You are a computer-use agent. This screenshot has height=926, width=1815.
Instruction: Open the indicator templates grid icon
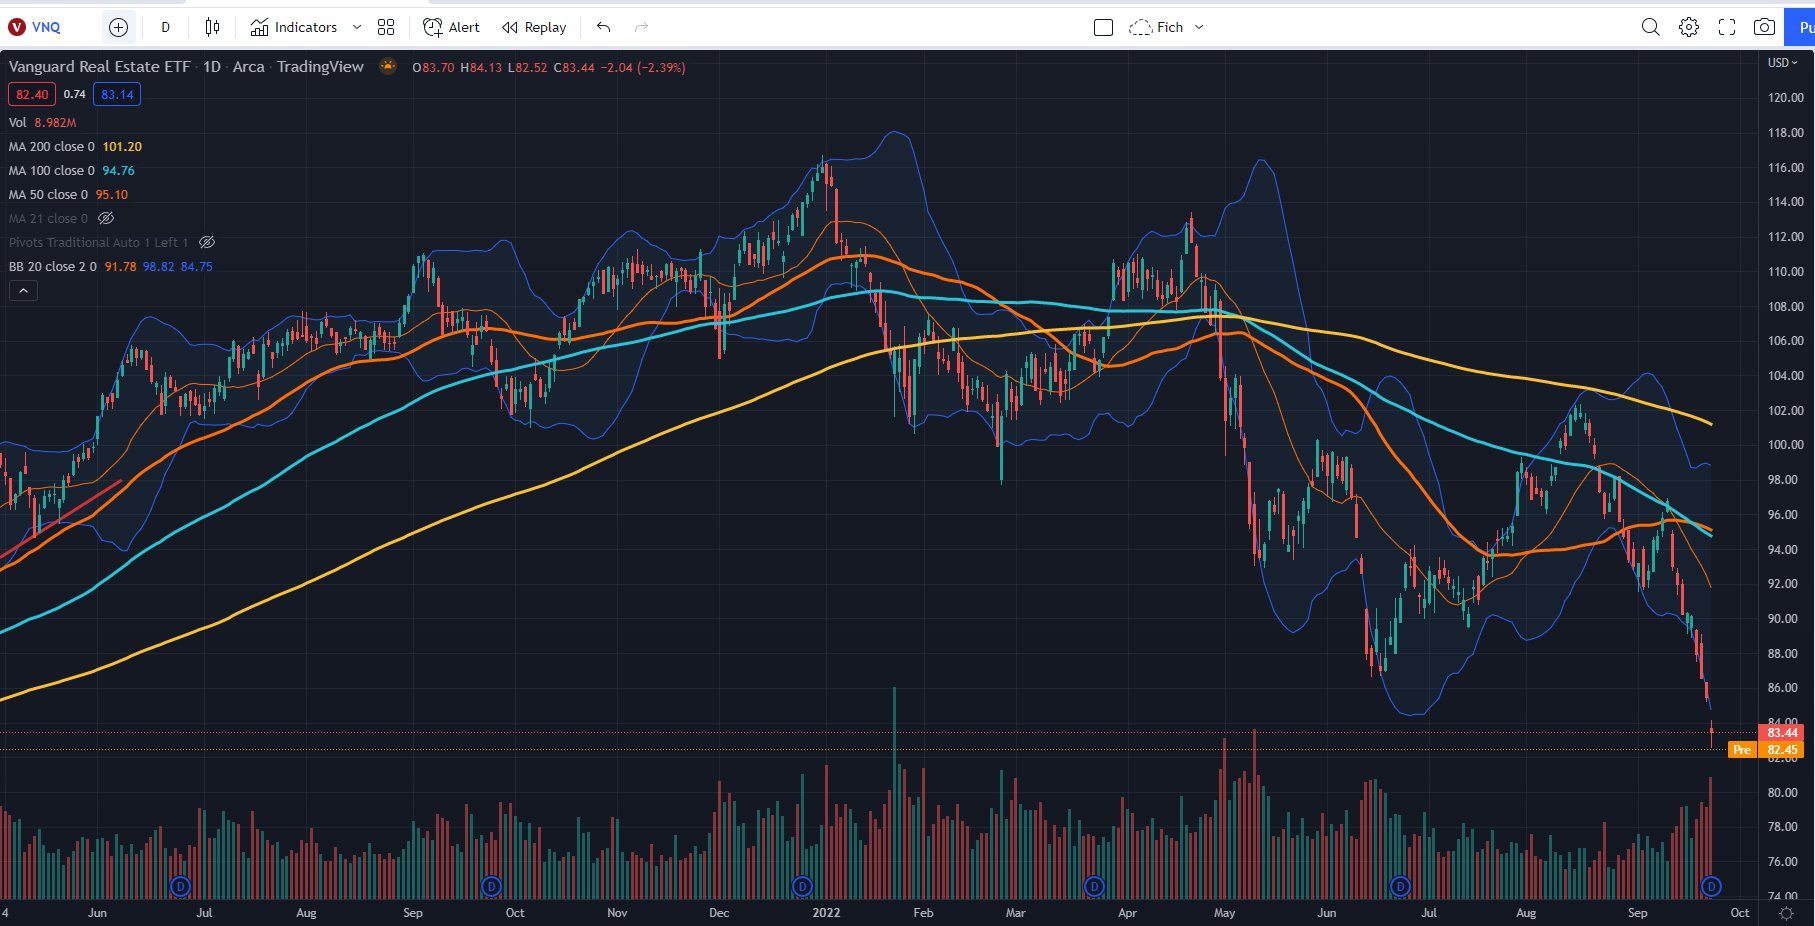[386, 27]
